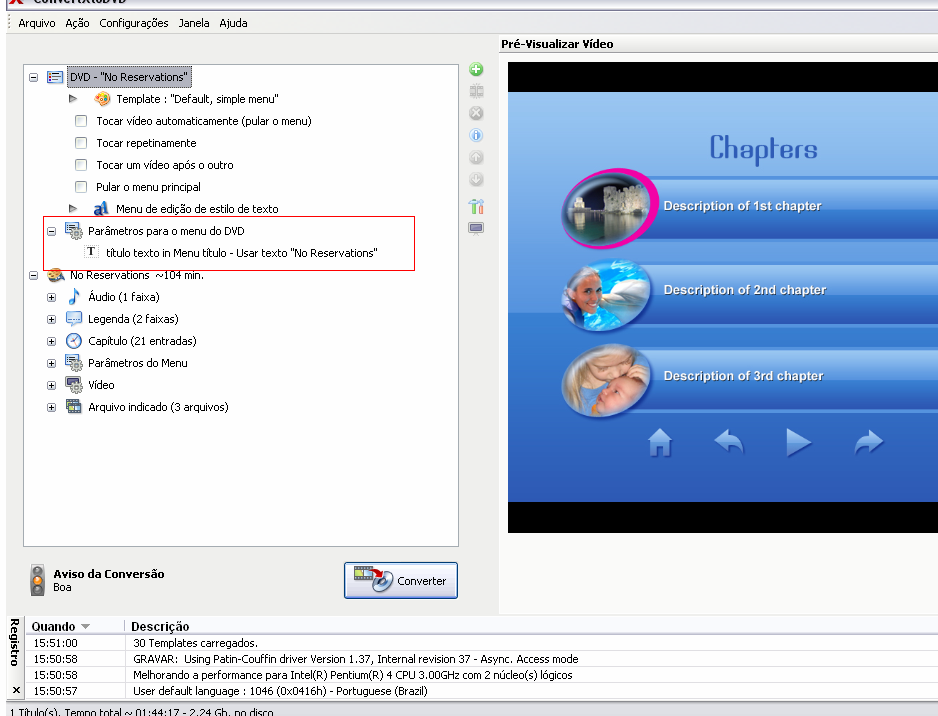Open the settings tools icon
This screenshot has width=938, height=716.
click(x=476, y=206)
